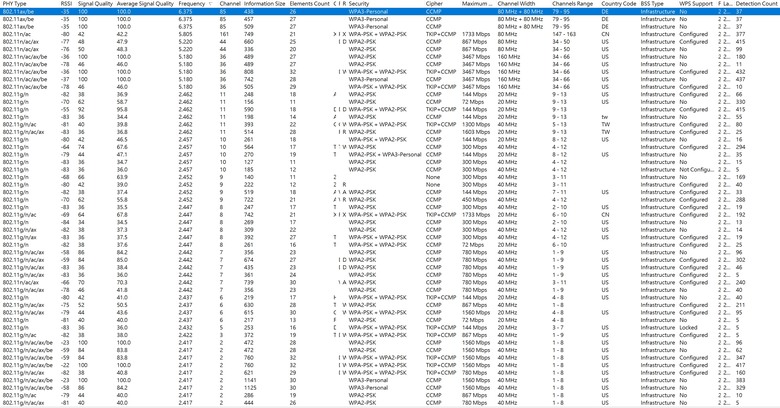Screen dimensions: 780x408
Task: Select the detection count 437
Action: [x=741, y=79]
